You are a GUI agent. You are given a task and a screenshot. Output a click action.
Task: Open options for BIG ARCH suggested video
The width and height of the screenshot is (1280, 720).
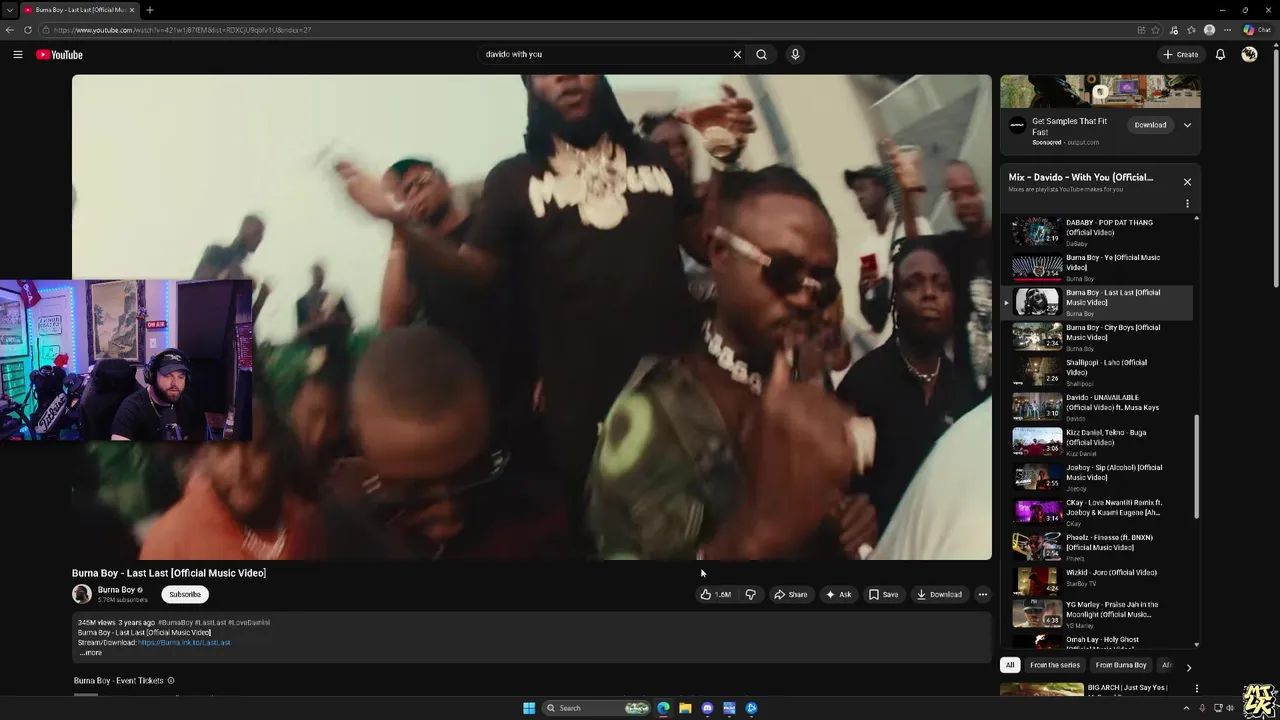point(1196,688)
